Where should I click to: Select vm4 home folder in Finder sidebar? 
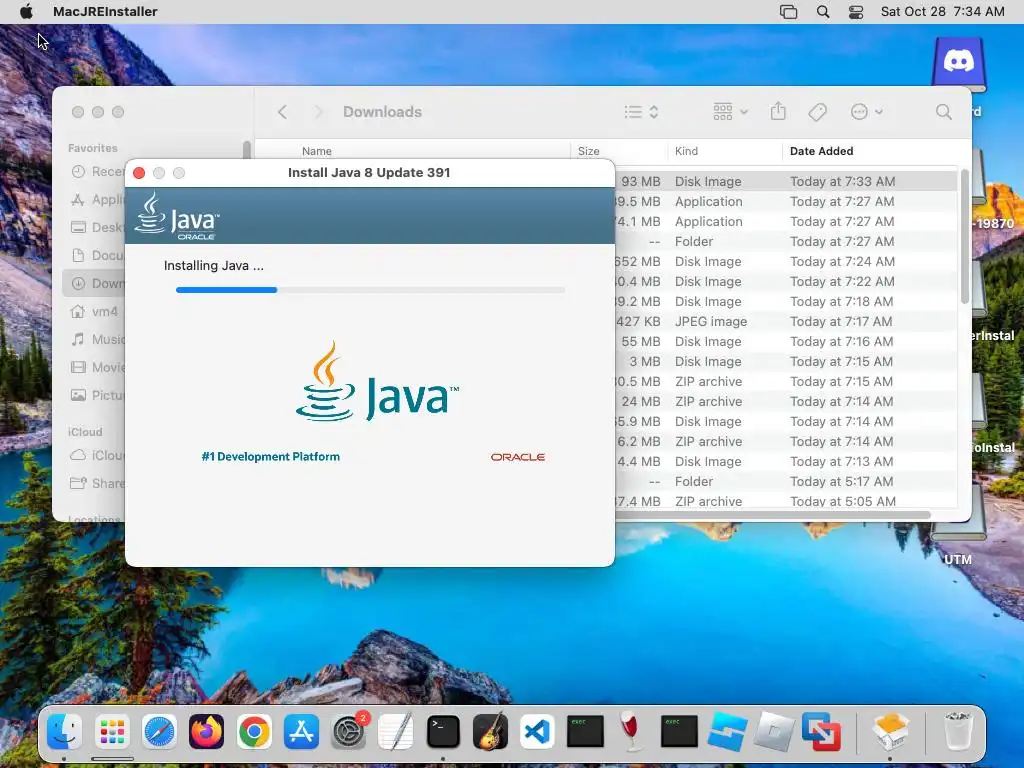(95, 312)
